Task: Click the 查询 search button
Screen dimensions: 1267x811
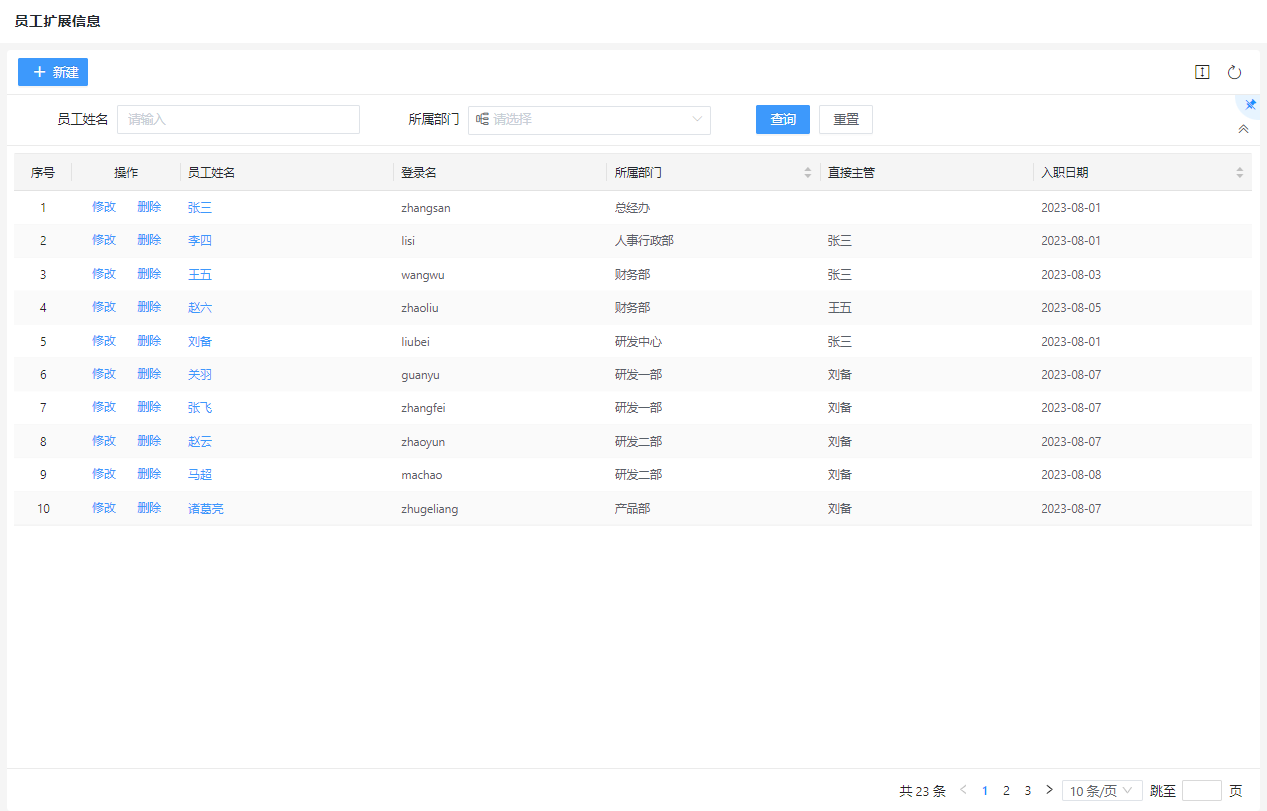Action: [782, 120]
